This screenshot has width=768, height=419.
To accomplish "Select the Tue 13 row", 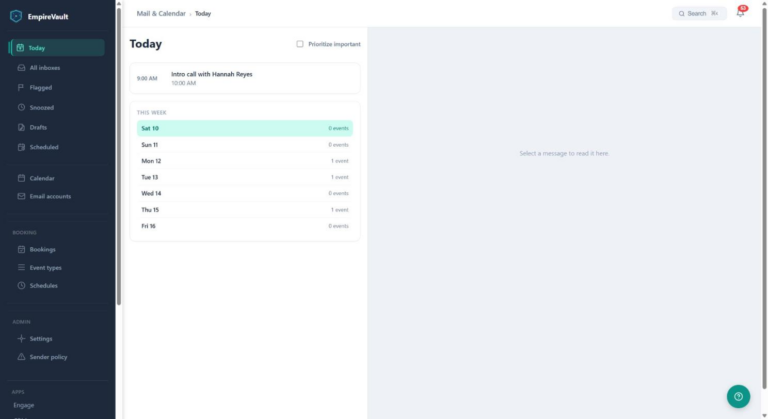I will (x=245, y=177).
